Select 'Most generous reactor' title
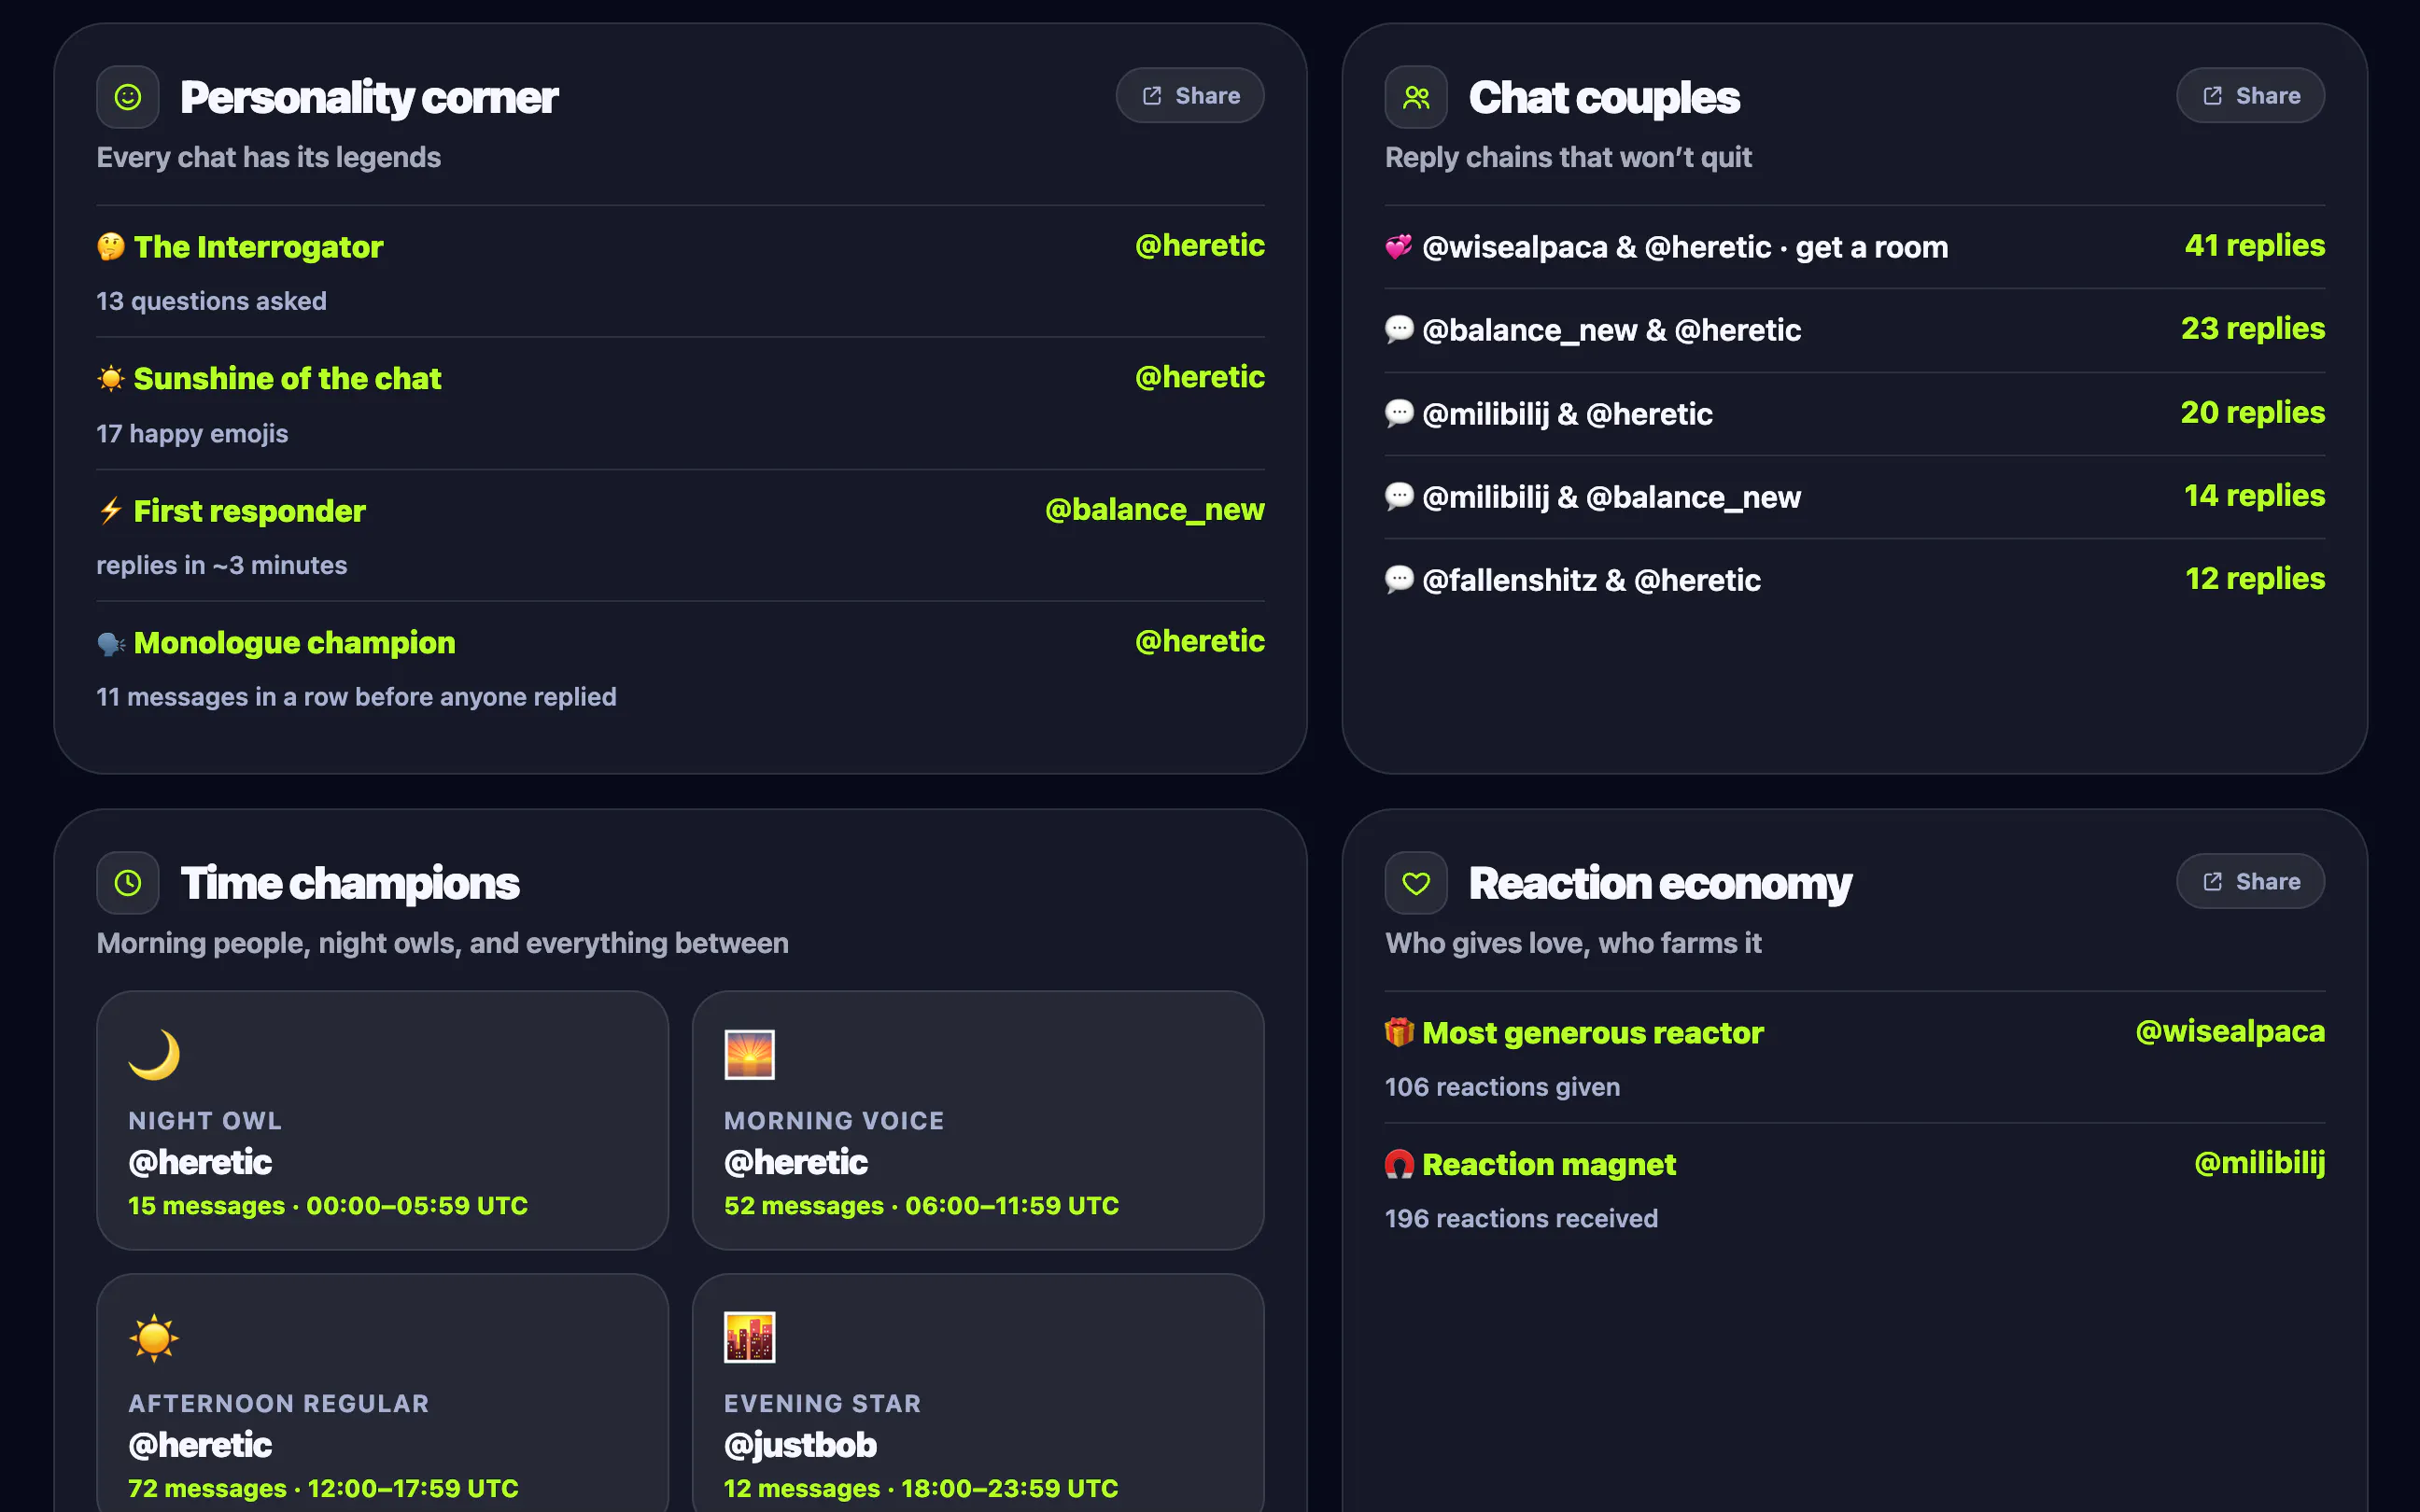This screenshot has width=2420, height=1512. (x=1593, y=1033)
